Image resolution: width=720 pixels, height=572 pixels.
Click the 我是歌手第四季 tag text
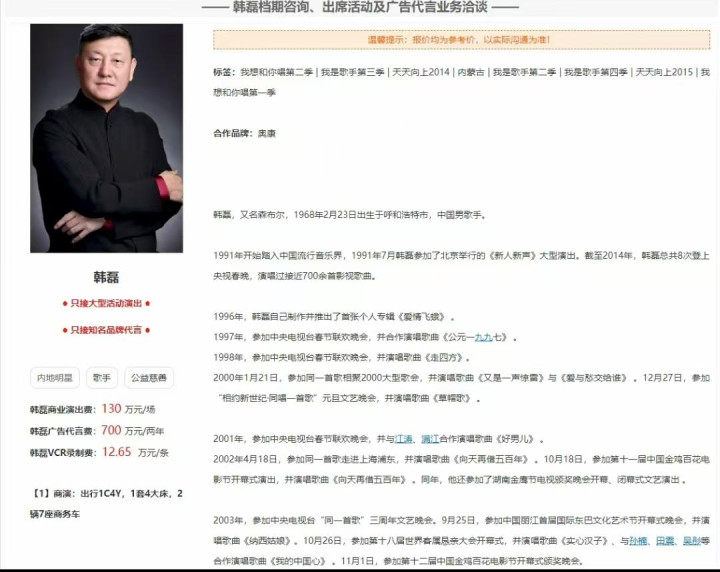pos(596,72)
